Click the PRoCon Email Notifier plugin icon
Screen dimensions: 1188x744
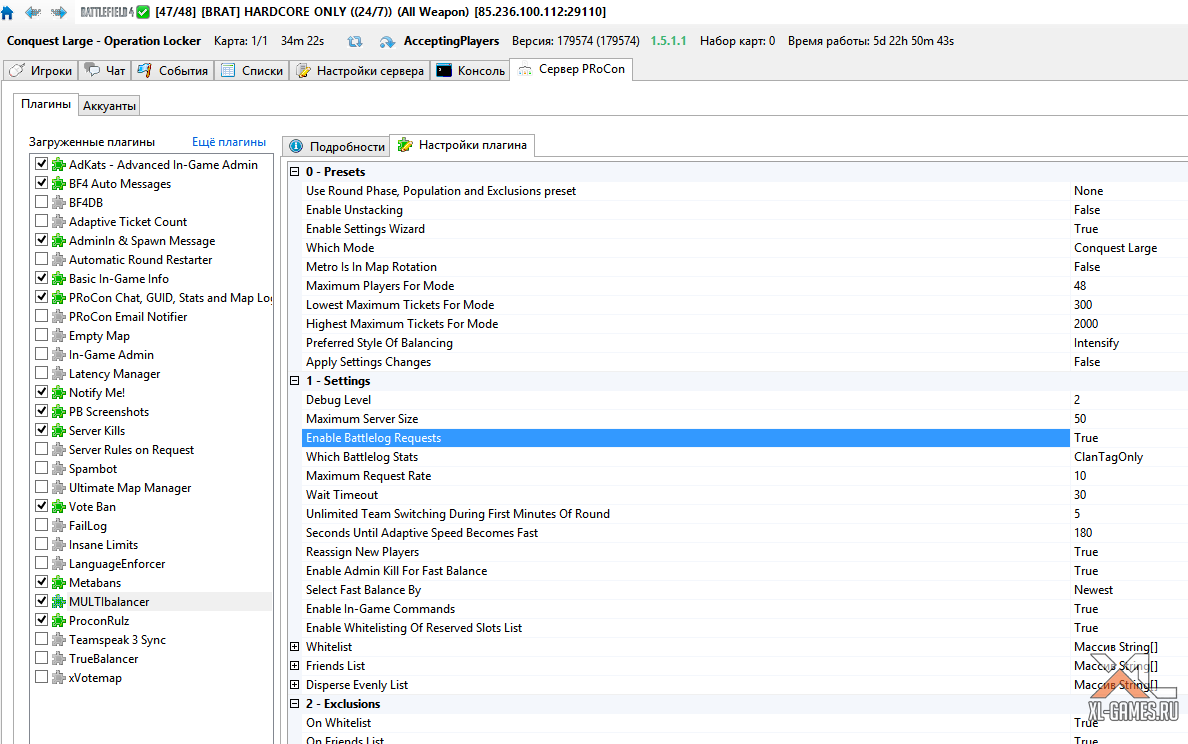pos(58,317)
